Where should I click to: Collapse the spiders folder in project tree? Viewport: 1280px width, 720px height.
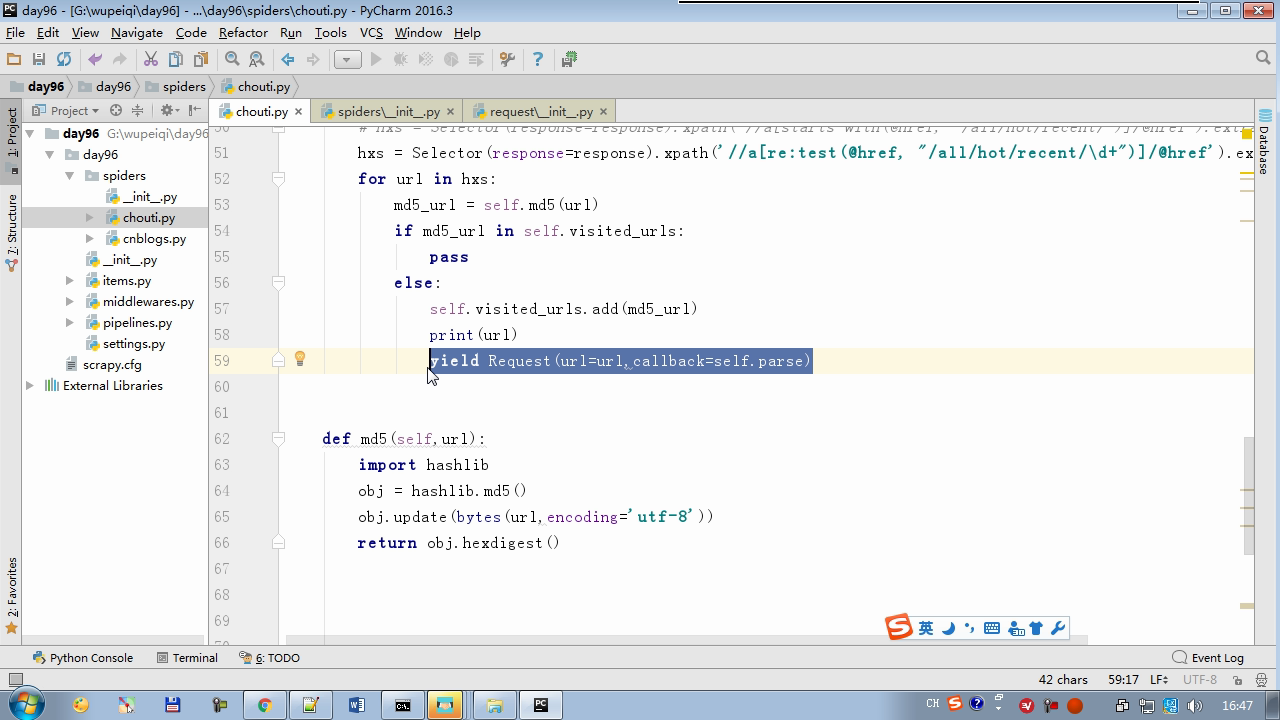click(x=70, y=176)
